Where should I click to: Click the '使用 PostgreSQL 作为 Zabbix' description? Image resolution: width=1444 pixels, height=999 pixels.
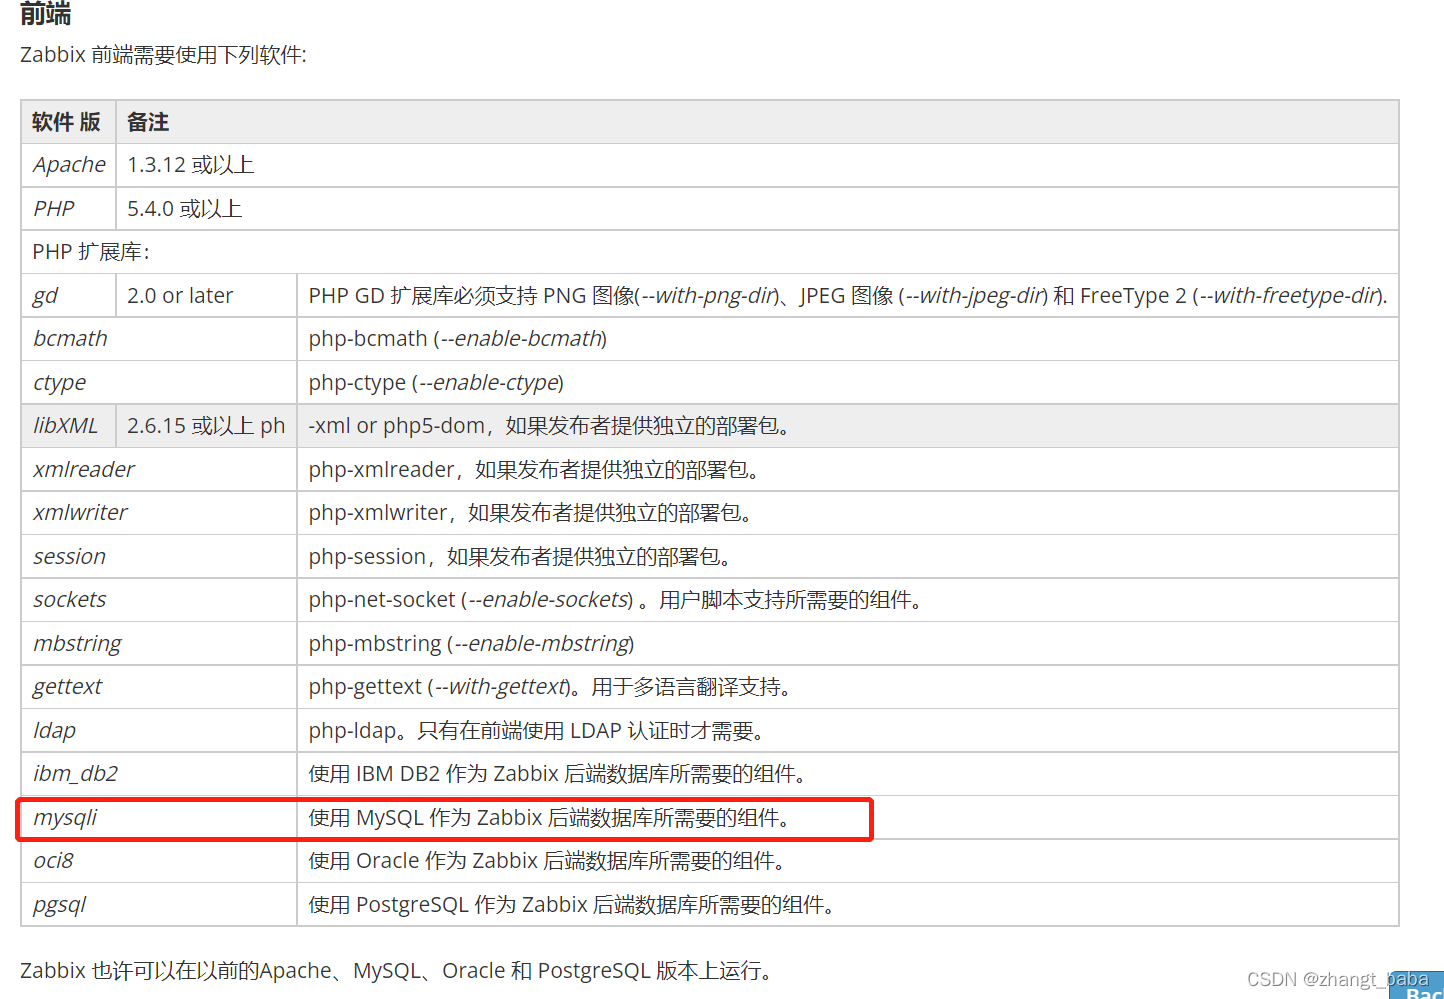pyautogui.click(x=847, y=905)
